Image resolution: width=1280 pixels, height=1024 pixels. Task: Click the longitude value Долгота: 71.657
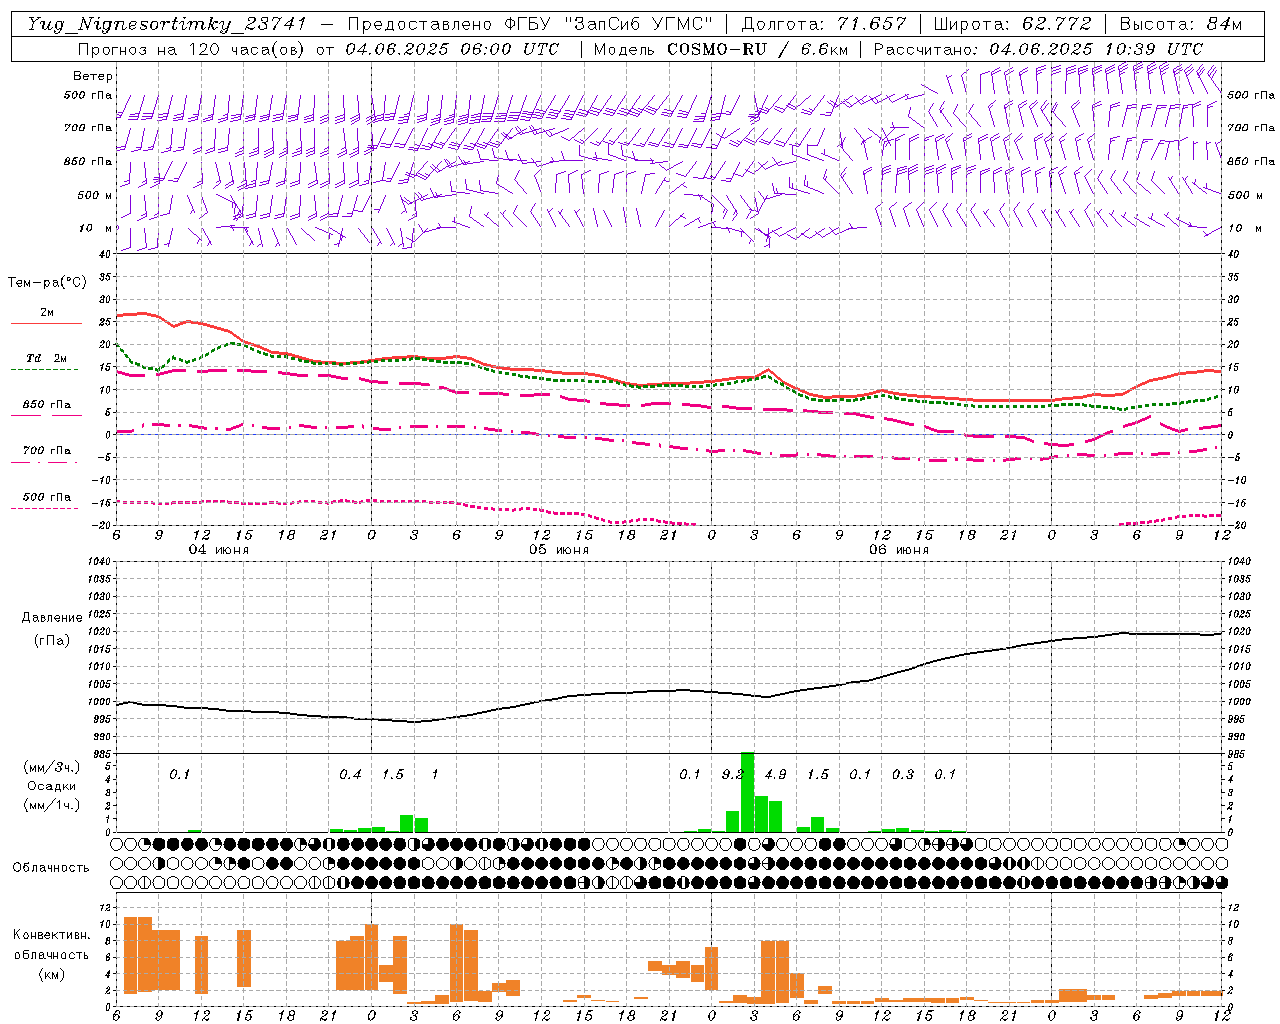pos(824,24)
